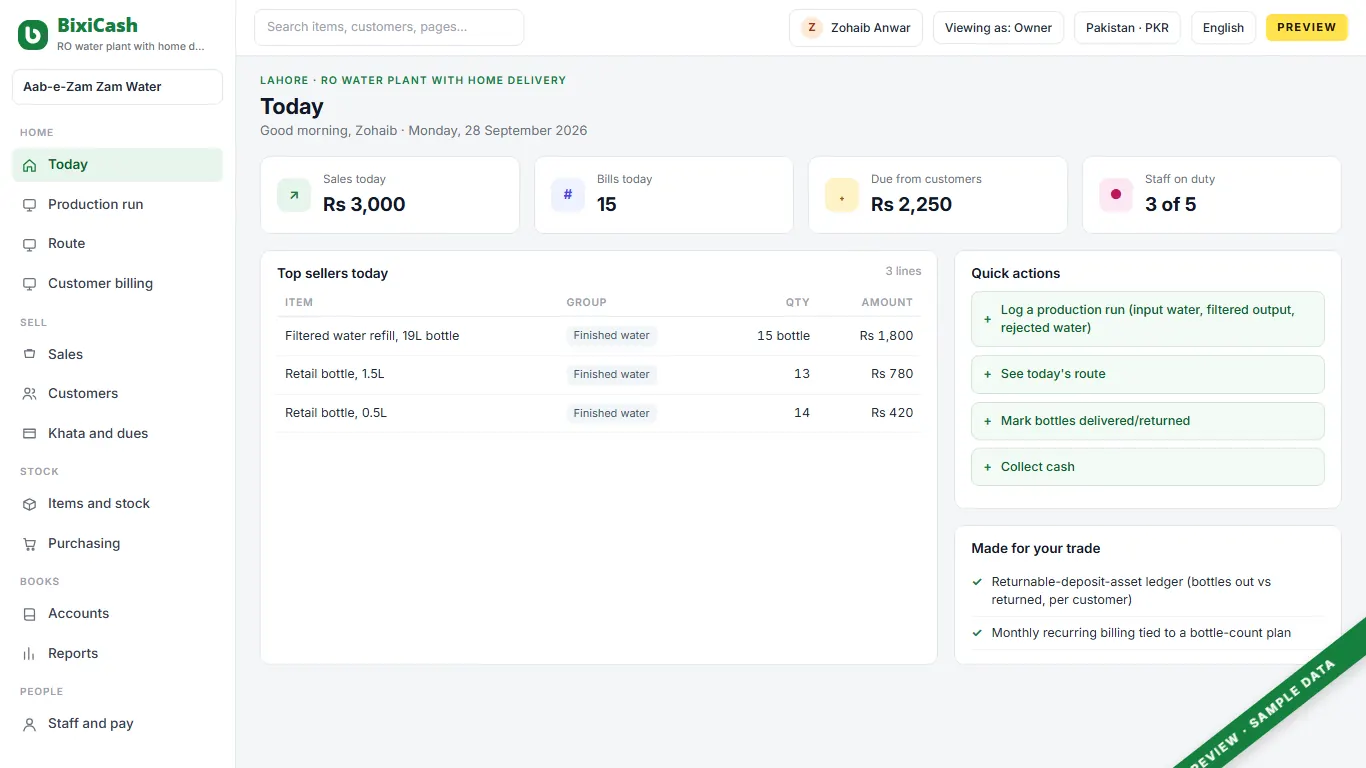Click the ledger icon beside Accounts

[x=29, y=614]
